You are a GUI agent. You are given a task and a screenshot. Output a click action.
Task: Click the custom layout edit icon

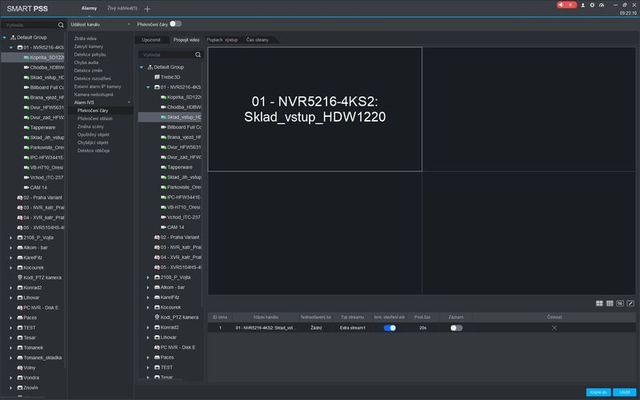point(630,301)
